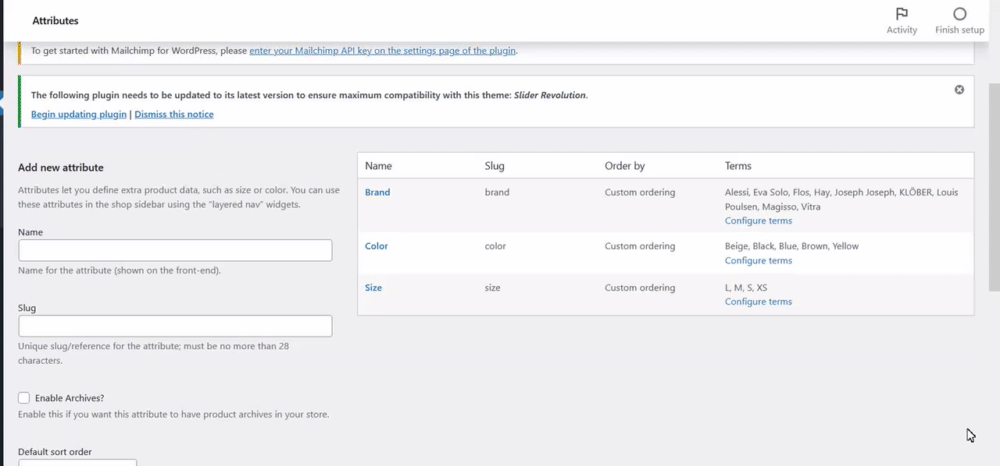
Task: Open the Color attribute
Action: click(376, 246)
